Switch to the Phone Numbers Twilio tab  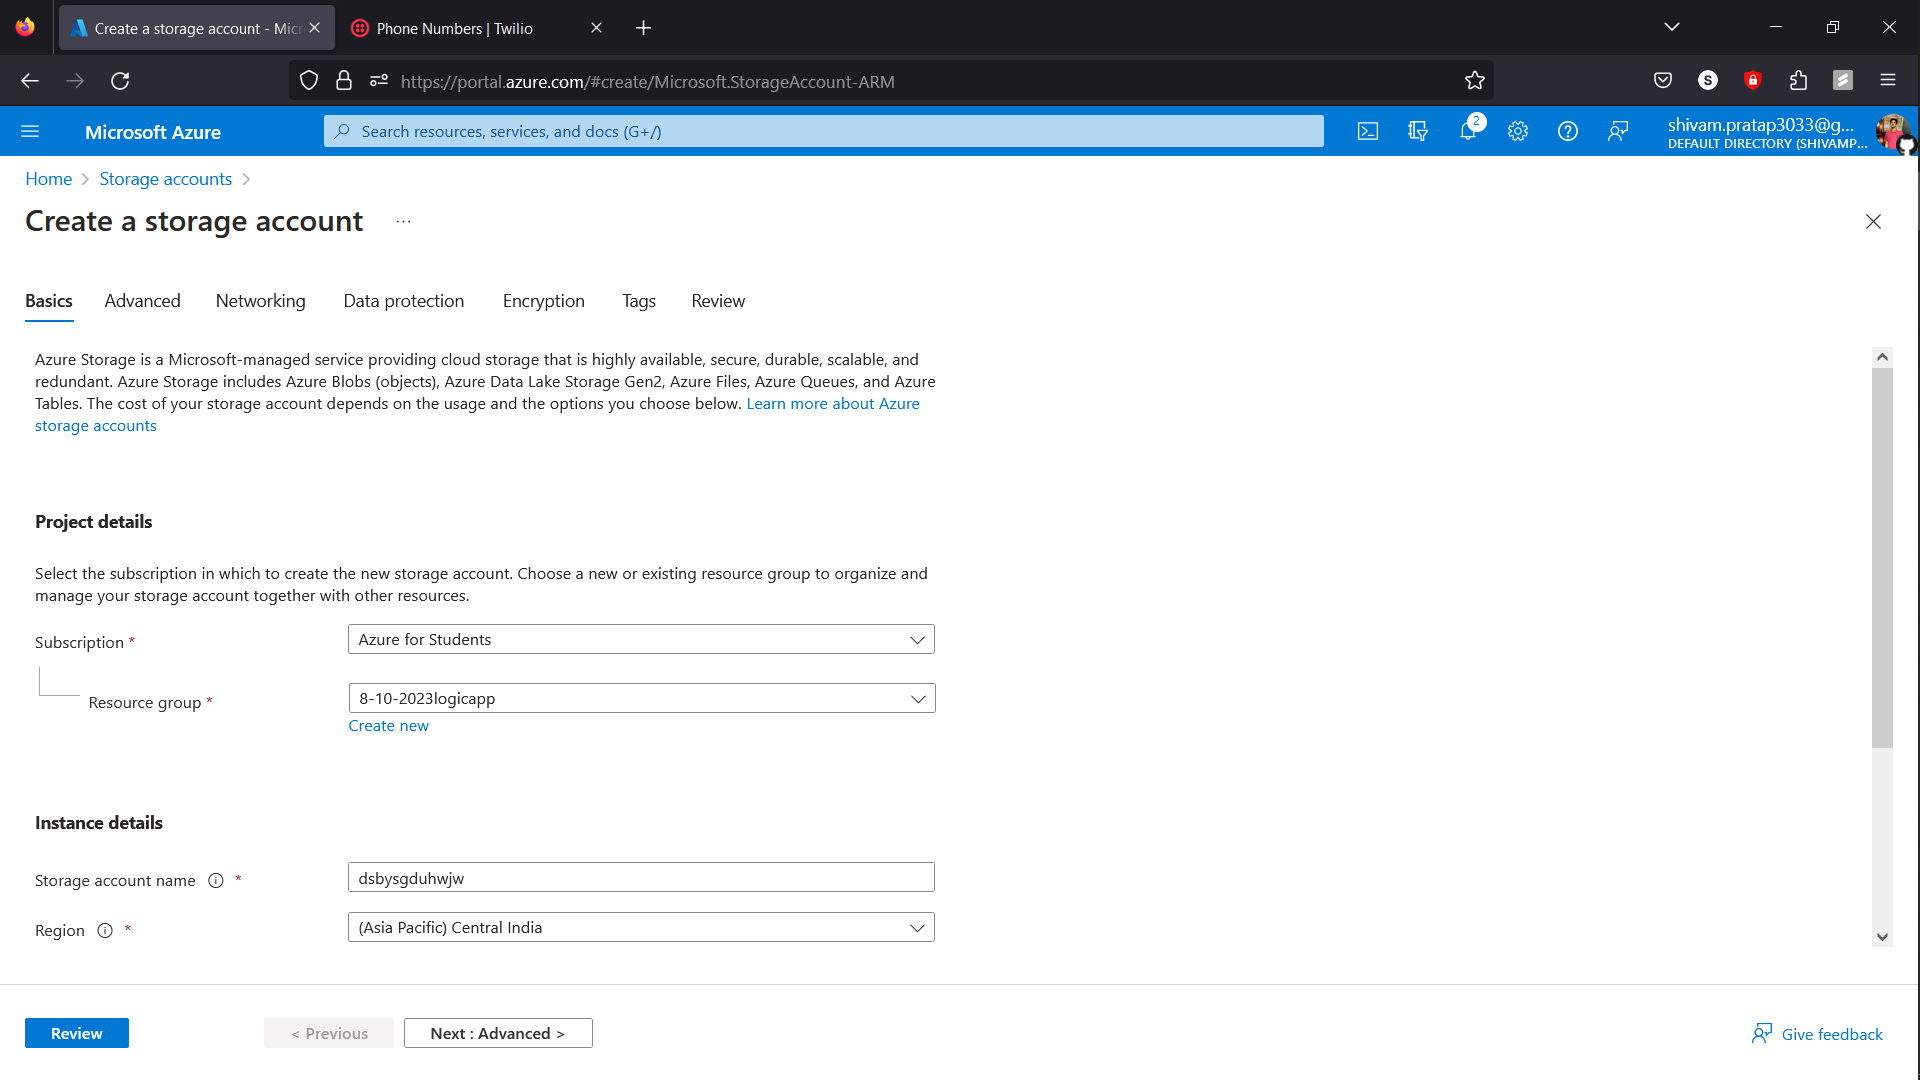pos(455,28)
